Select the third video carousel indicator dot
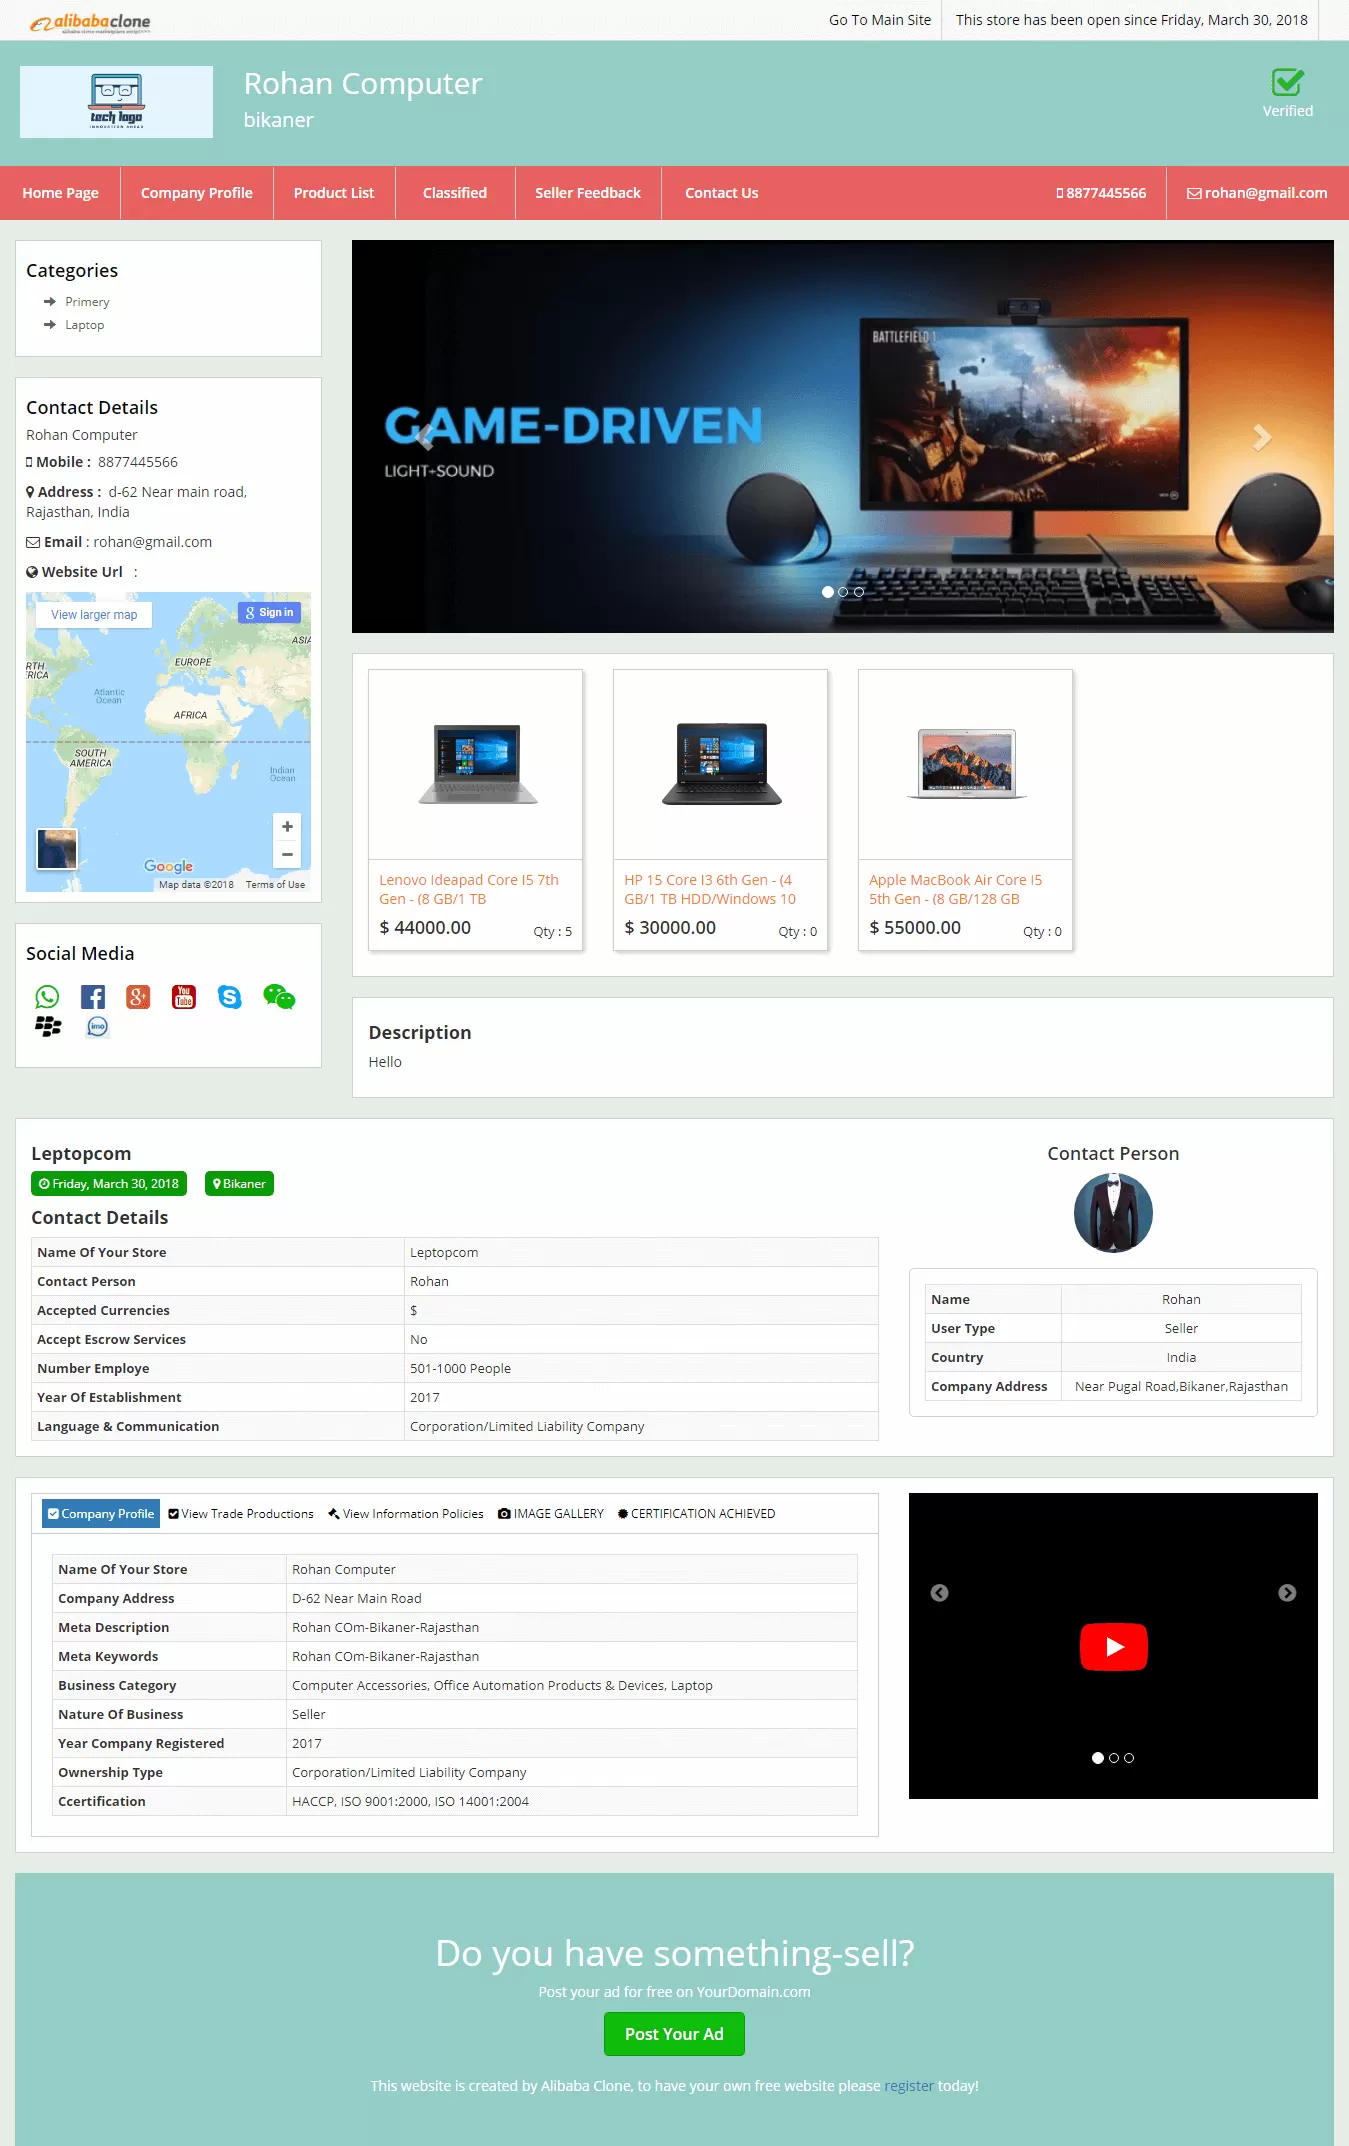Image resolution: width=1349 pixels, height=2146 pixels. pyautogui.click(x=1129, y=1758)
